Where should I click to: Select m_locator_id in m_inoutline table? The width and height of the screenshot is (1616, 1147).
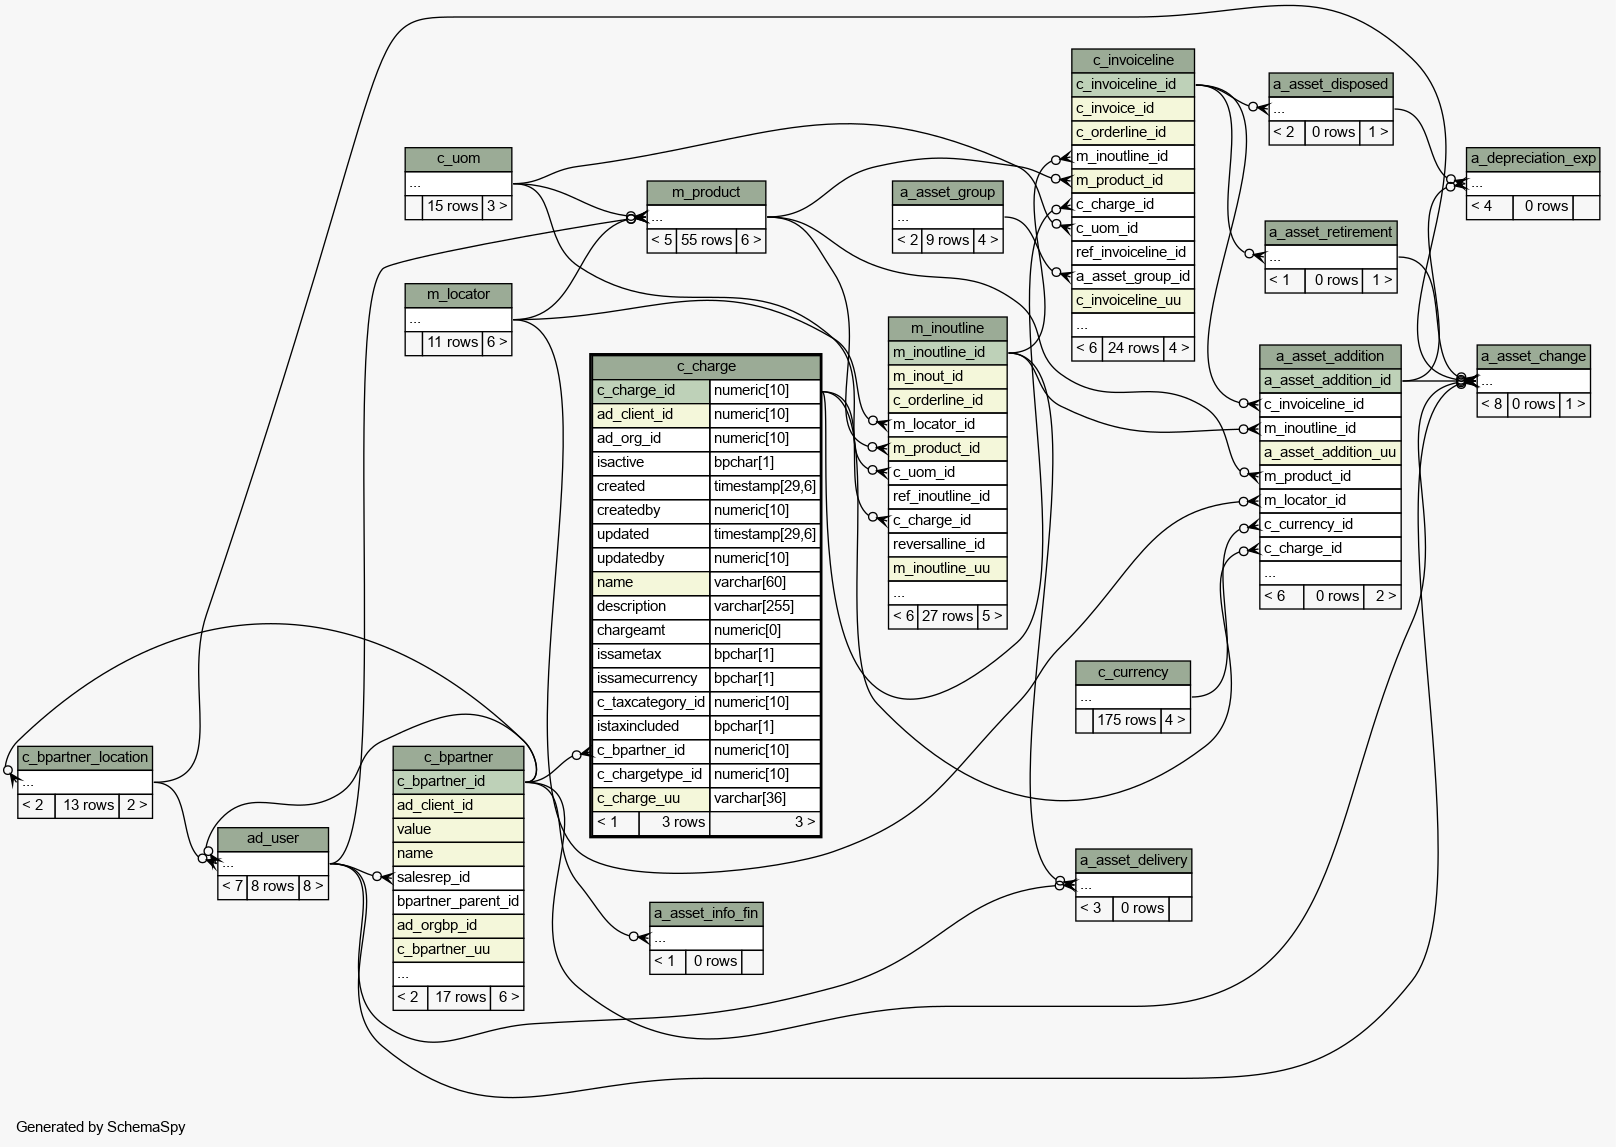(x=947, y=424)
